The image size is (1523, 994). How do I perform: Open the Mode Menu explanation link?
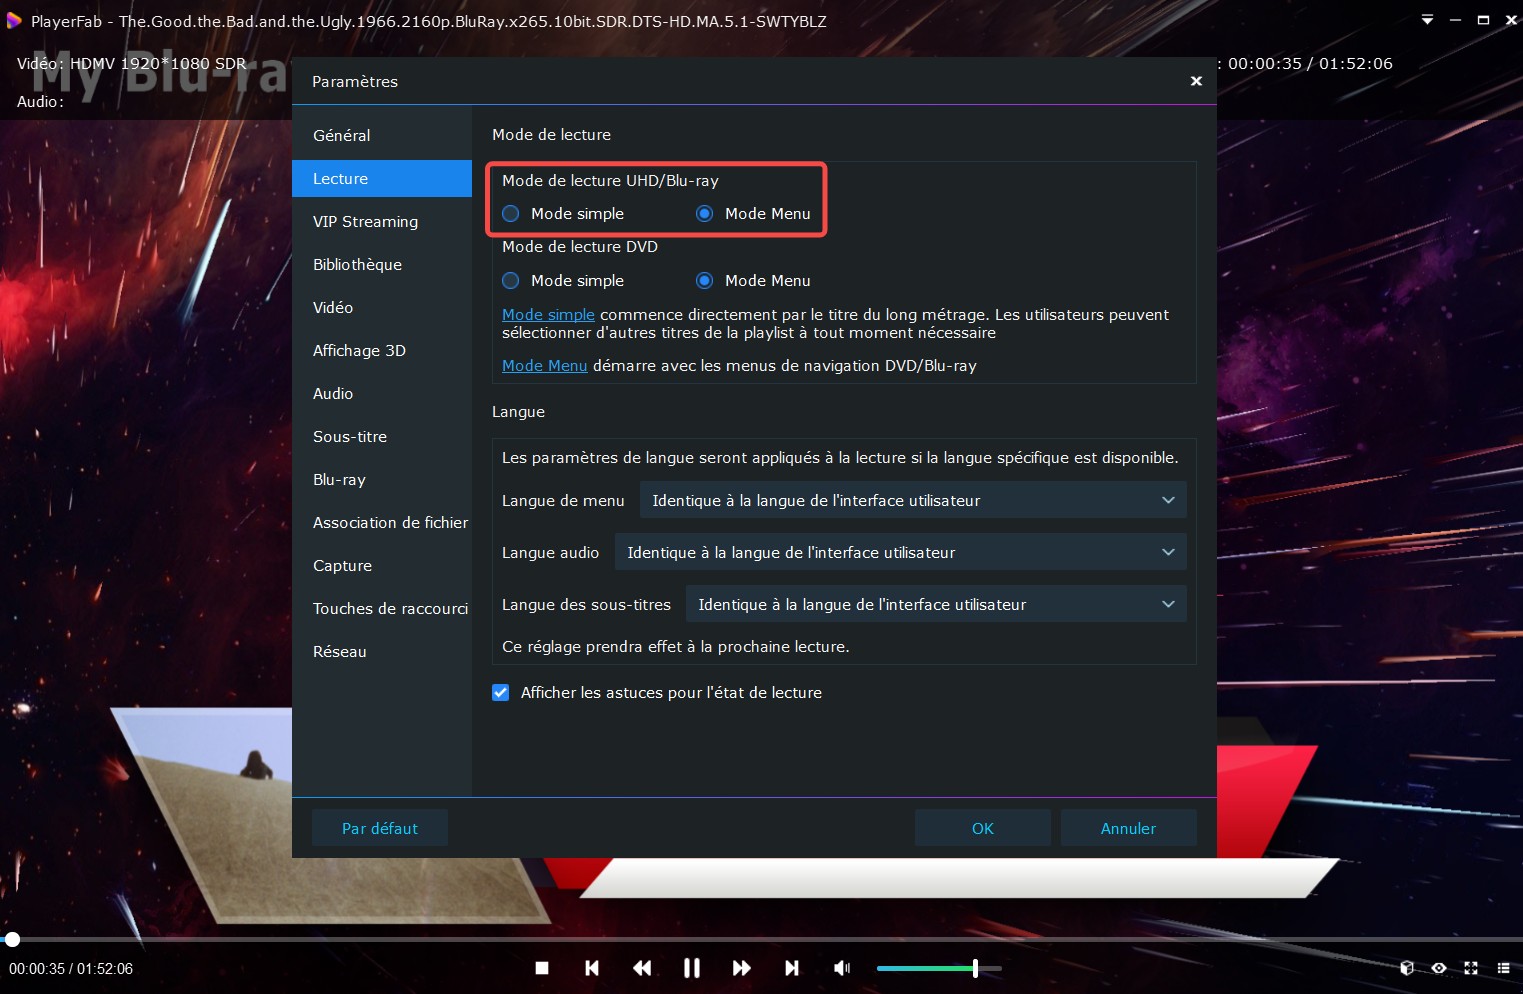544,365
